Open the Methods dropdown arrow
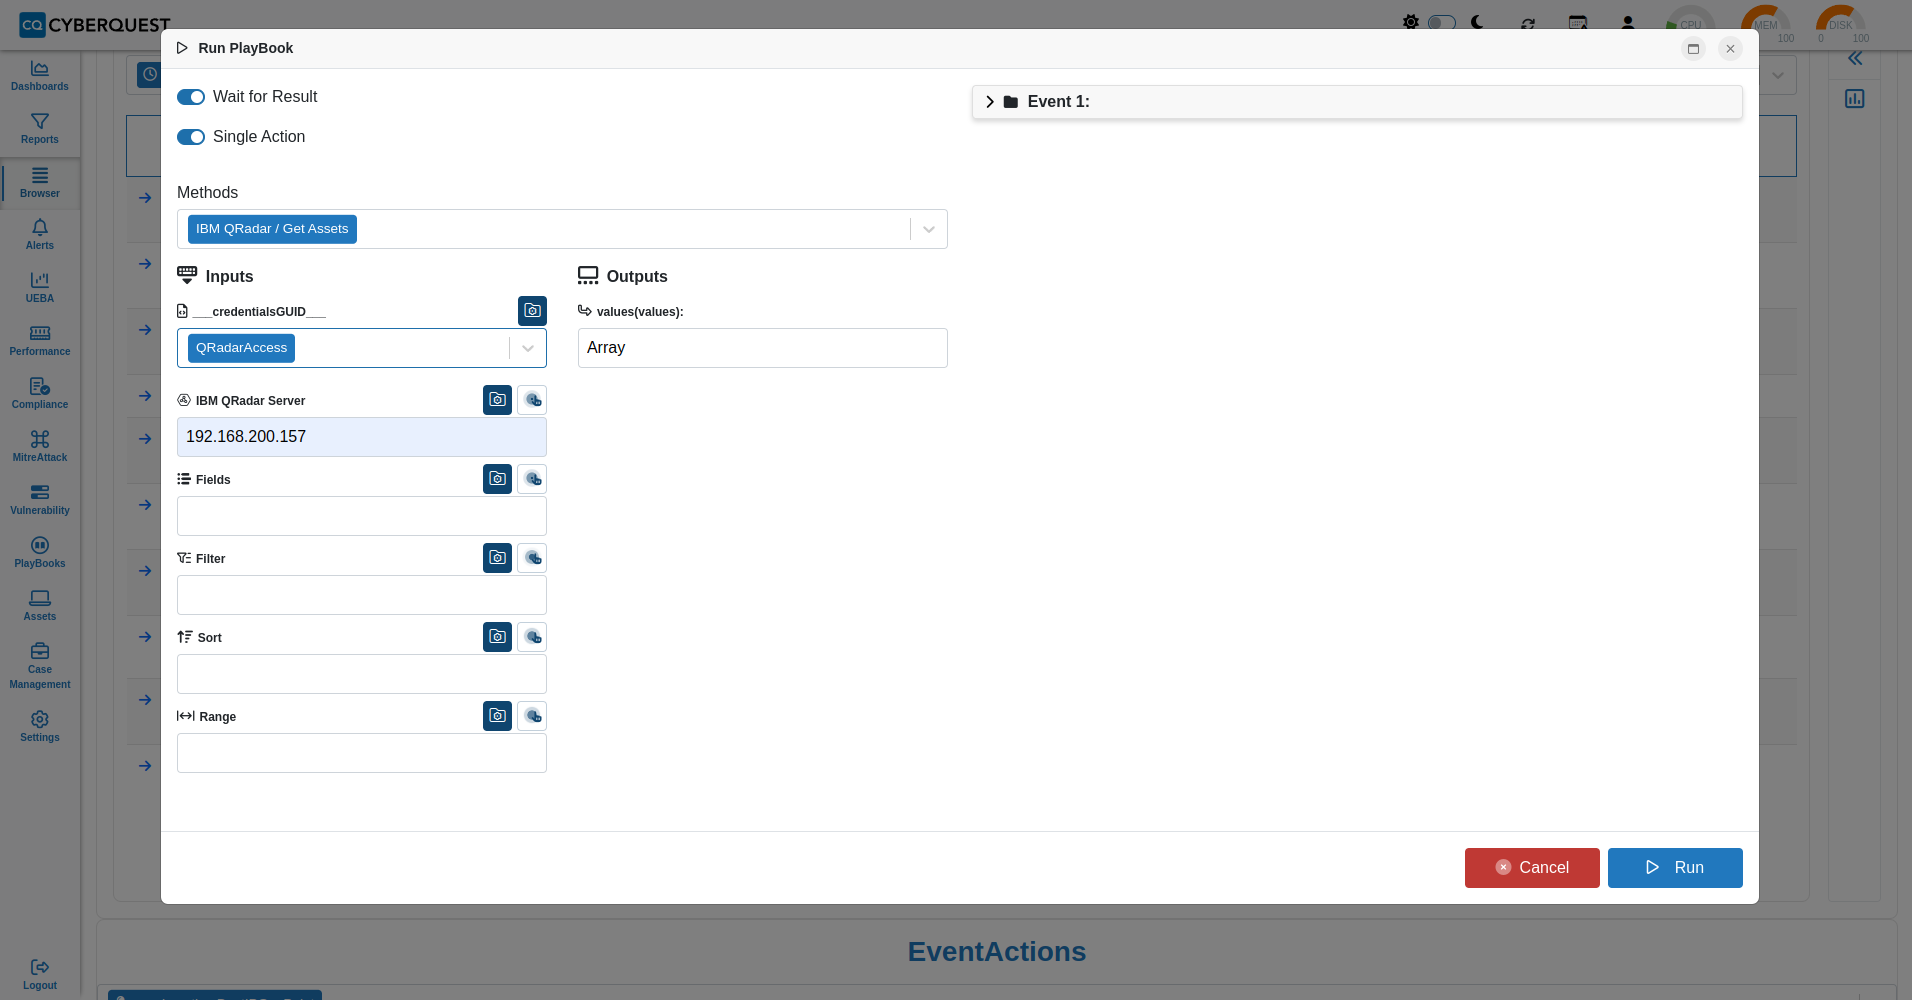The width and height of the screenshot is (1912, 1000). (x=929, y=229)
